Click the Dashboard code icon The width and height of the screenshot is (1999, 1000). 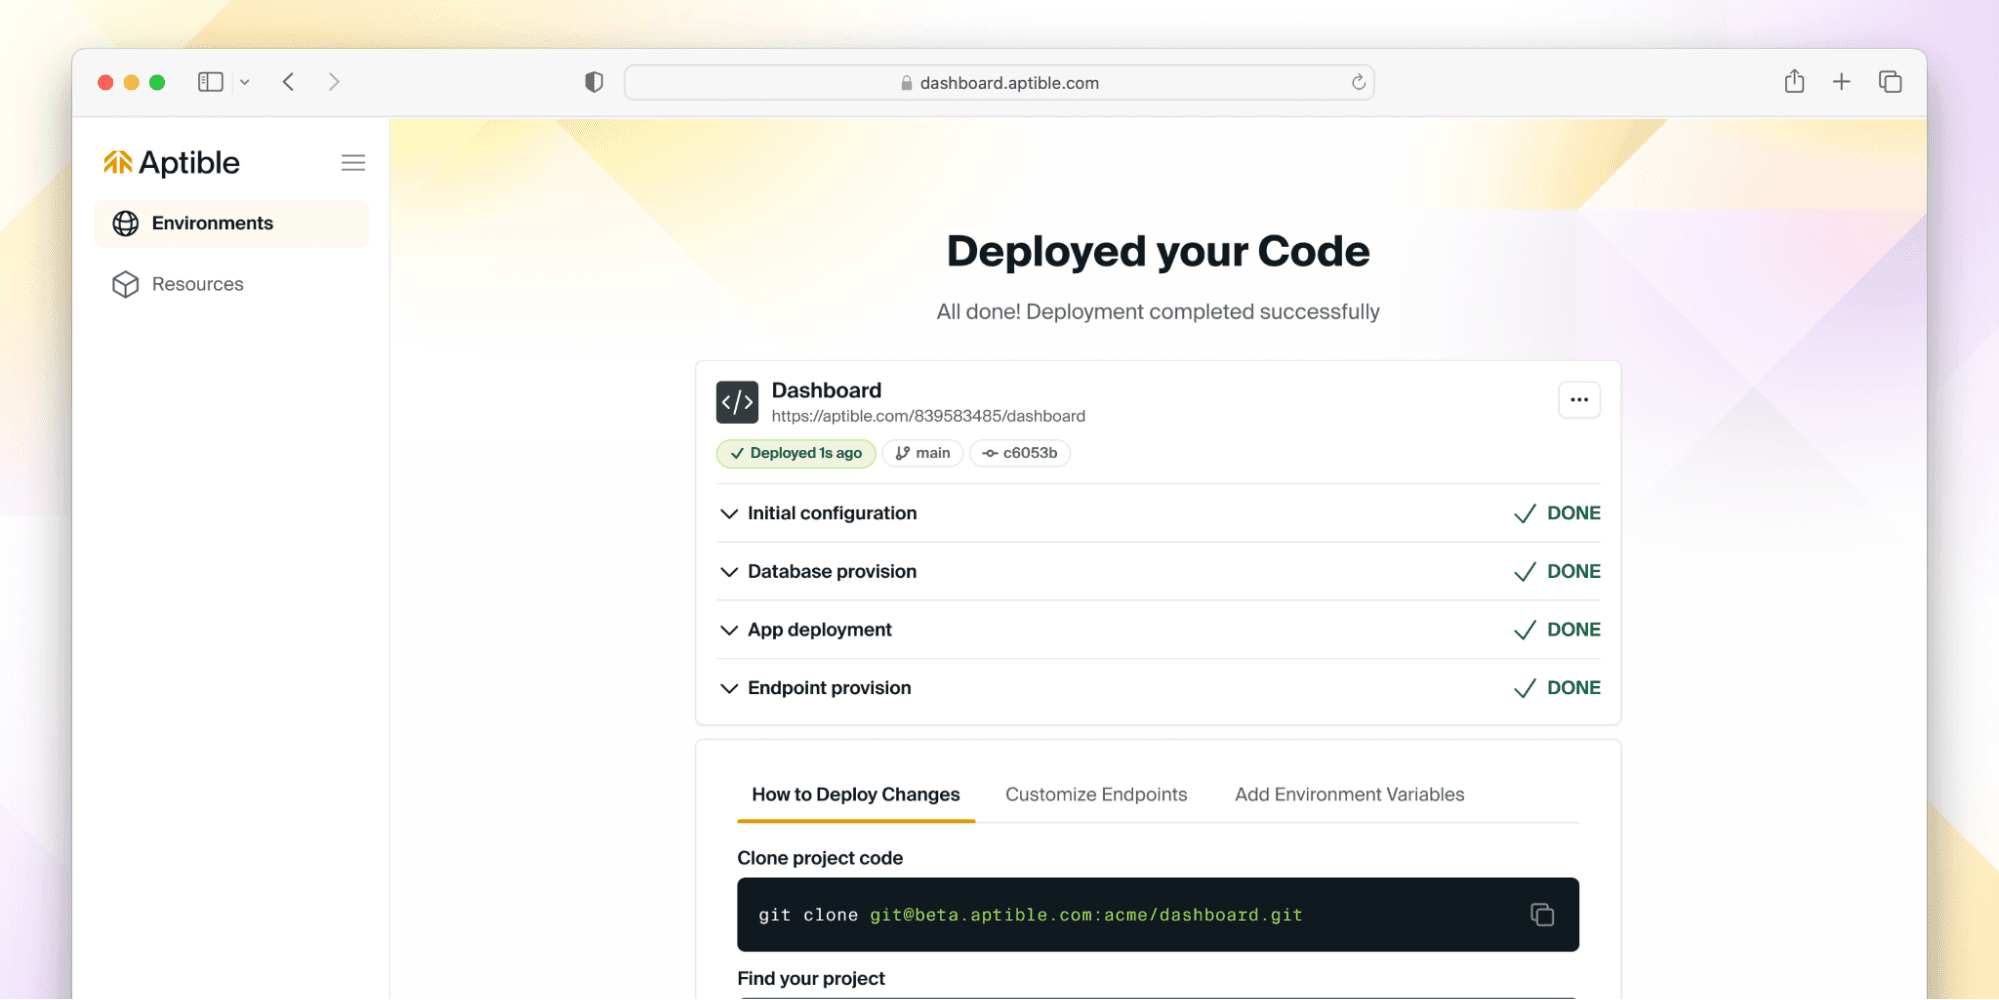tap(737, 402)
